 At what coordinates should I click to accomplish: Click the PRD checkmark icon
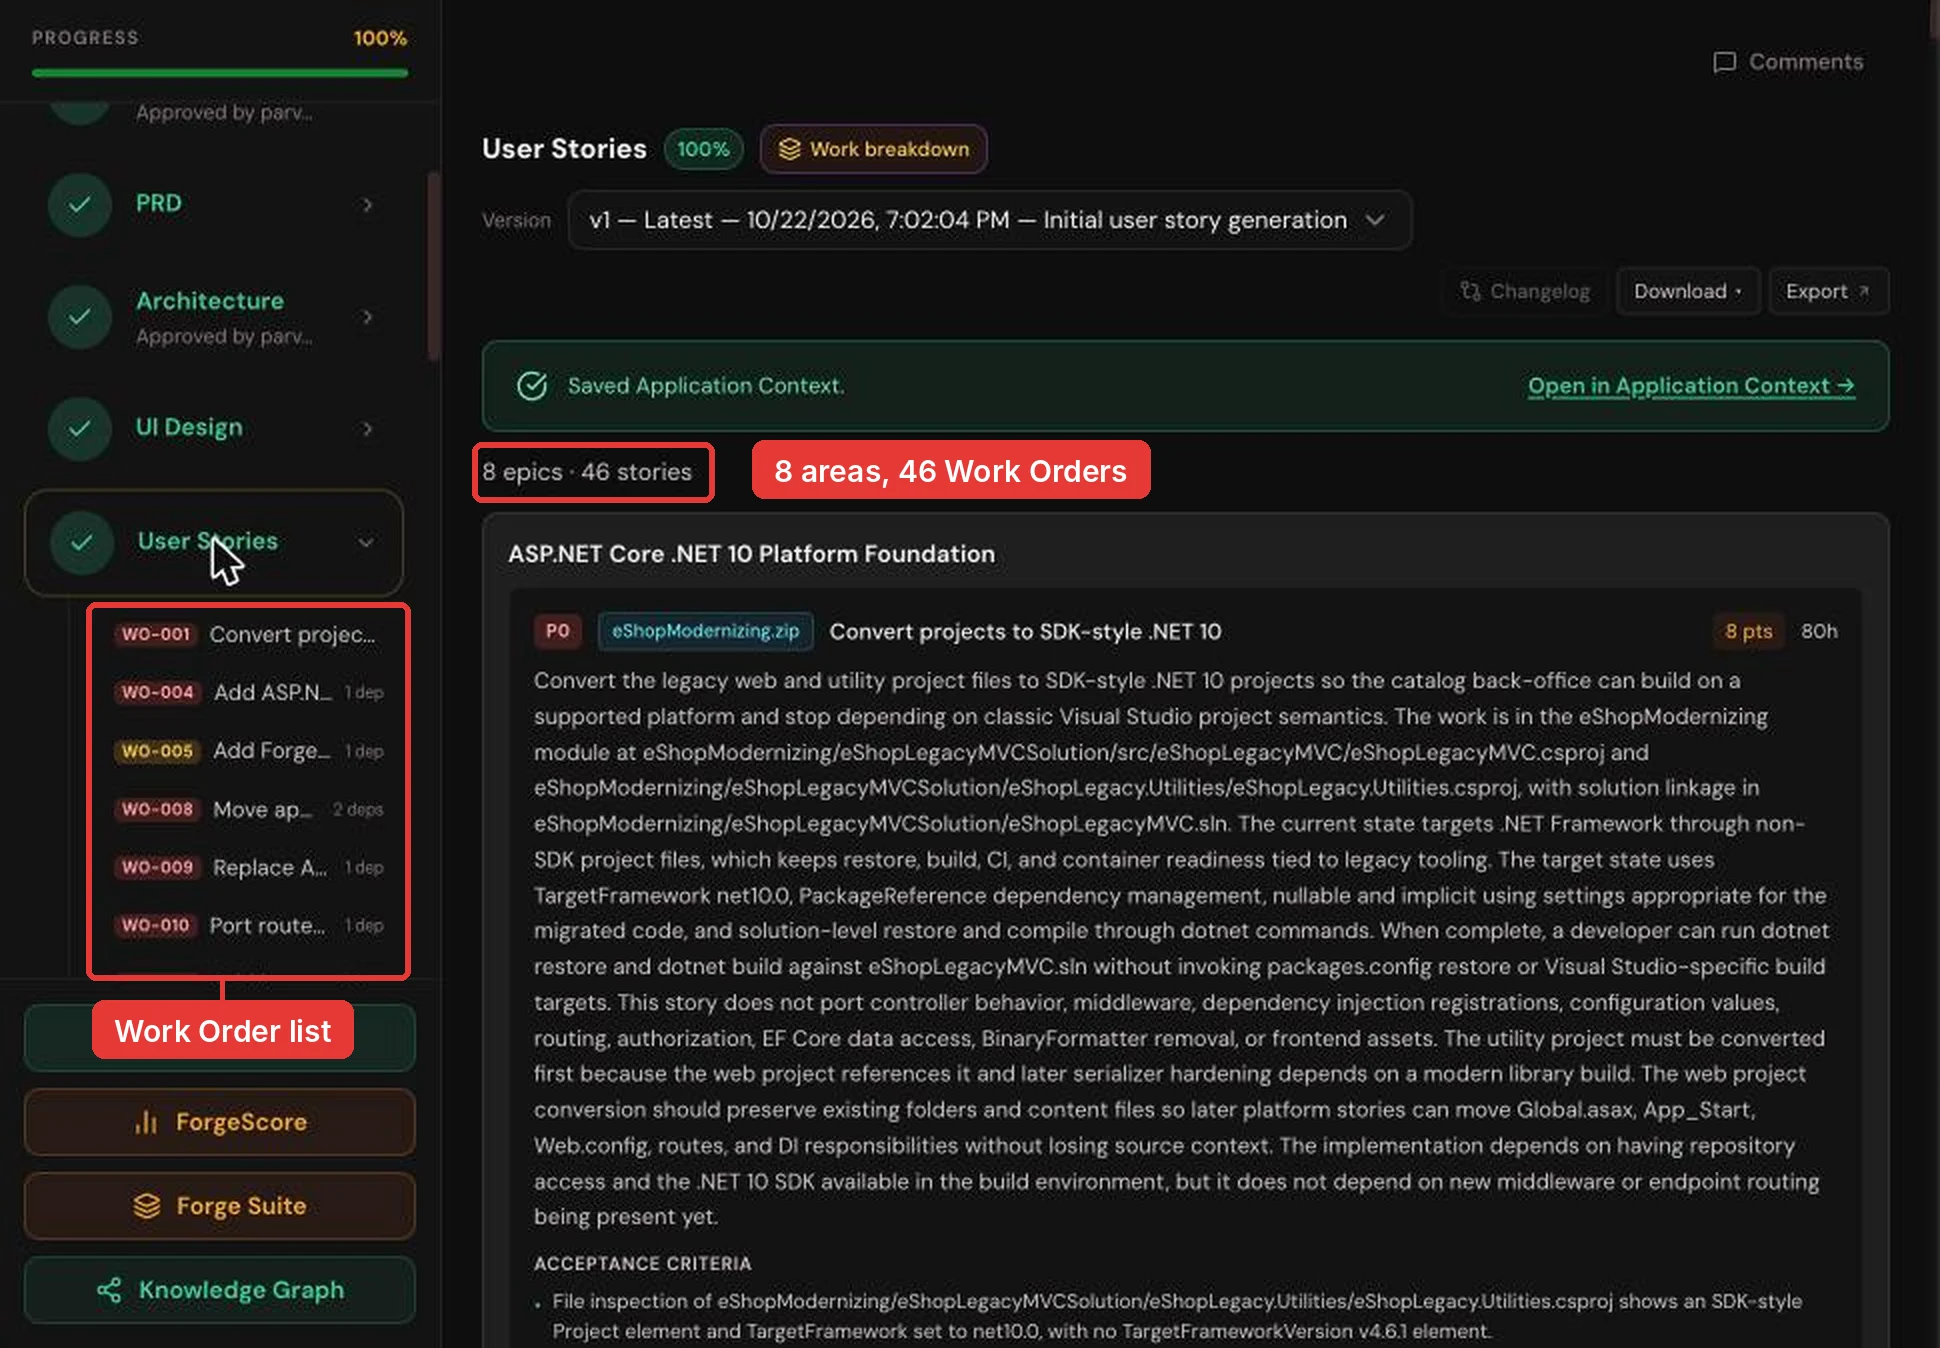tap(80, 204)
